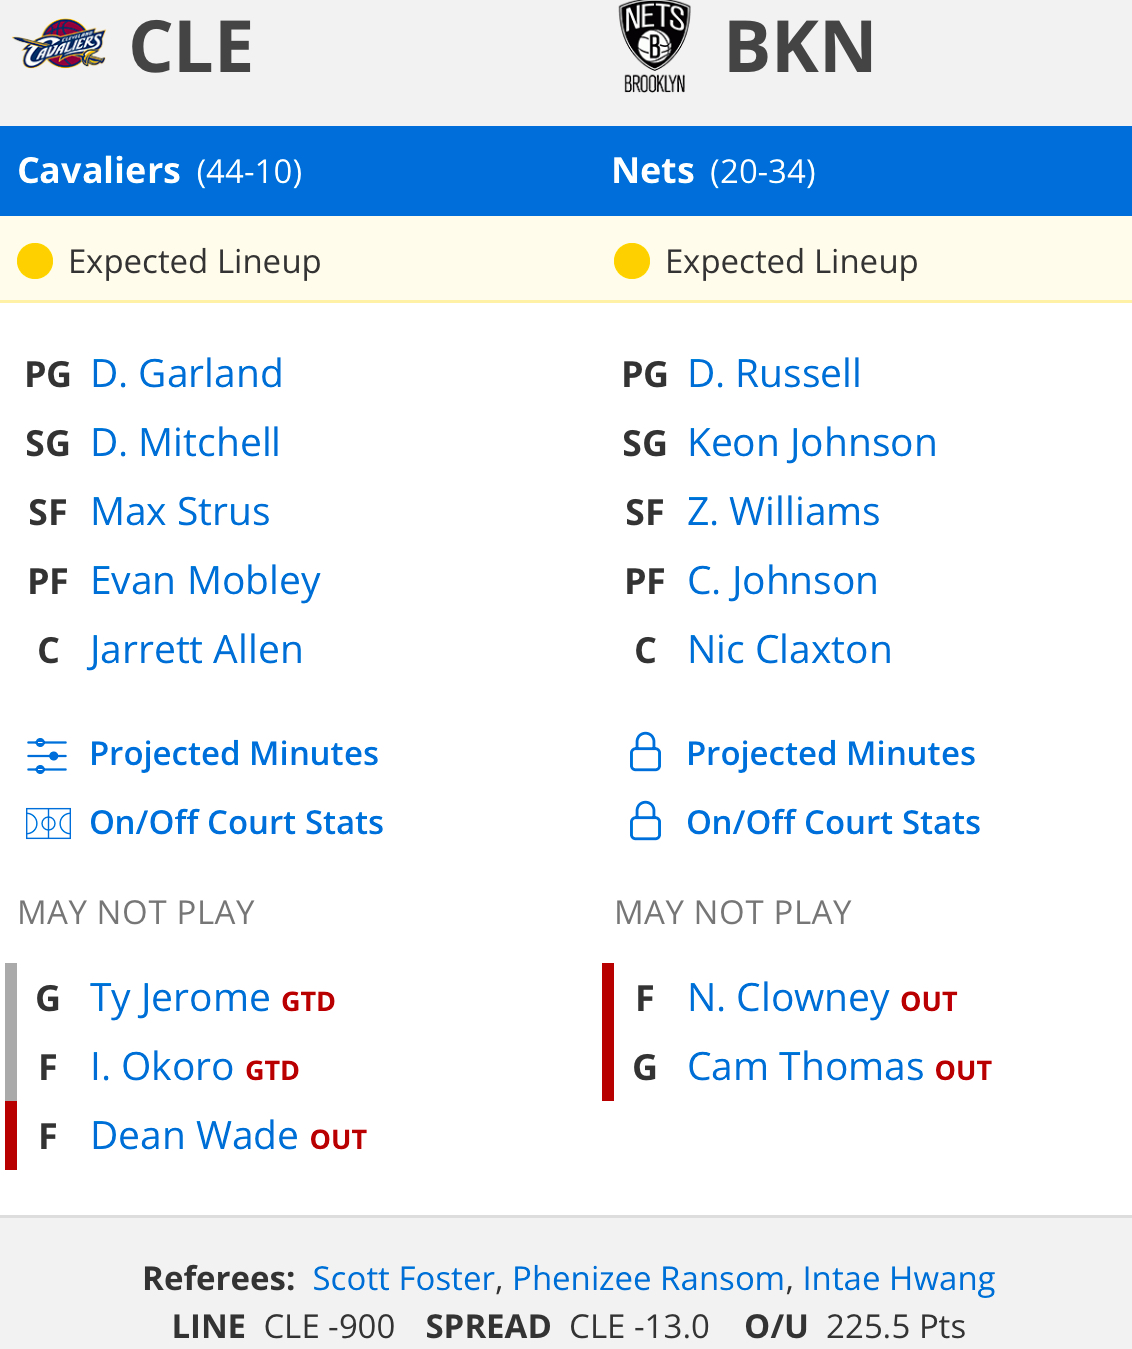Select Evan Mobley in the Cavaliers lineup
The height and width of the screenshot is (1349, 1132).
point(205,581)
